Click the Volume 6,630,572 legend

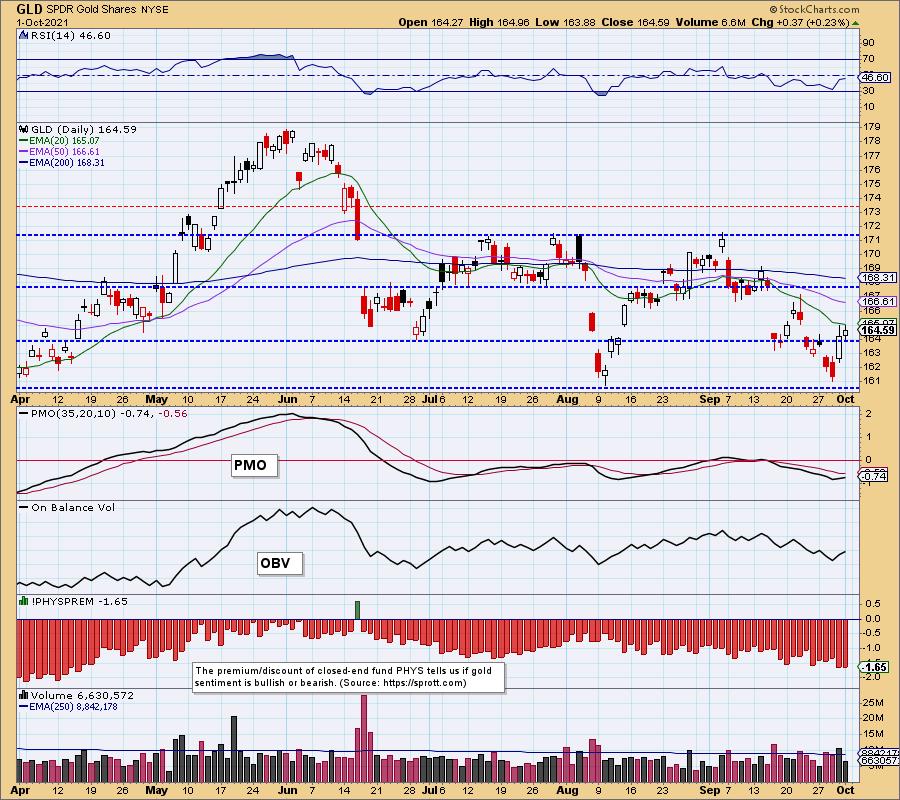click(82, 696)
